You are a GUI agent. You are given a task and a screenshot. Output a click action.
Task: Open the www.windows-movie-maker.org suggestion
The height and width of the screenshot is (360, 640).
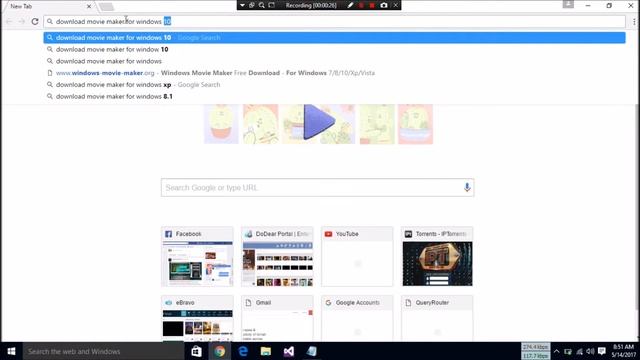point(334,73)
